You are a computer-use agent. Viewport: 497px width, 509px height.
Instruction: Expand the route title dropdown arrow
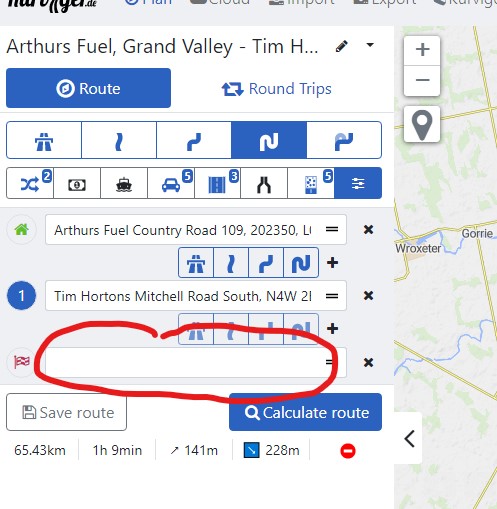pyautogui.click(x=370, y=45)
